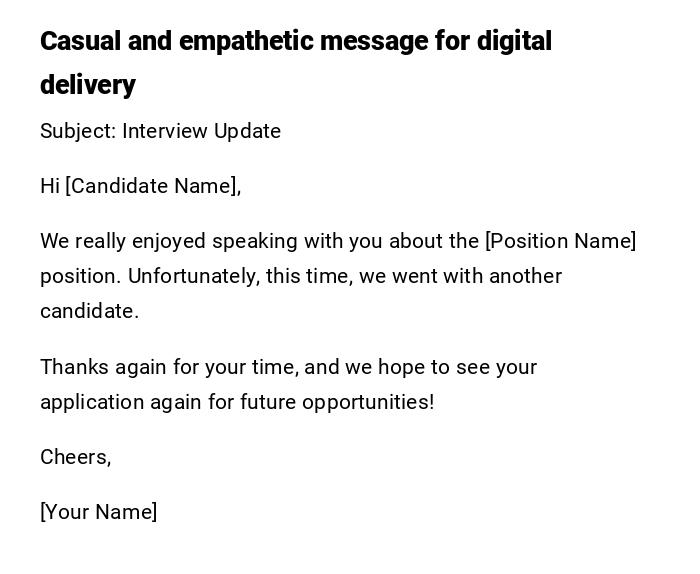The height and width of the screenshot is (574, 700).
Task: Click the "Cheers," sign-off line
Action: click(x=75, y=458)
